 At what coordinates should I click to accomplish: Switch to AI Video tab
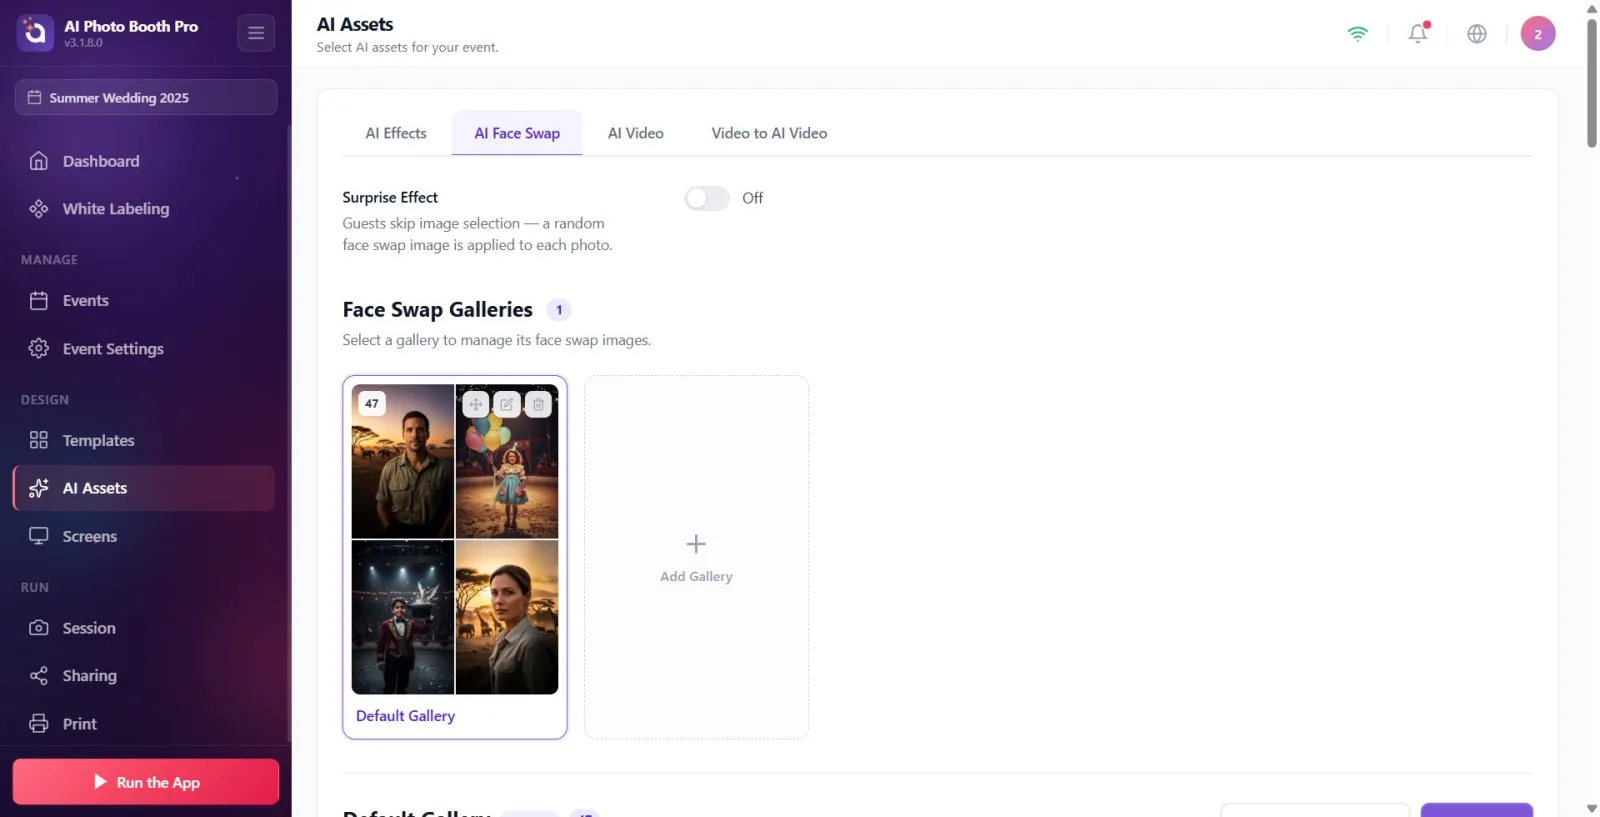click(636, 134)
